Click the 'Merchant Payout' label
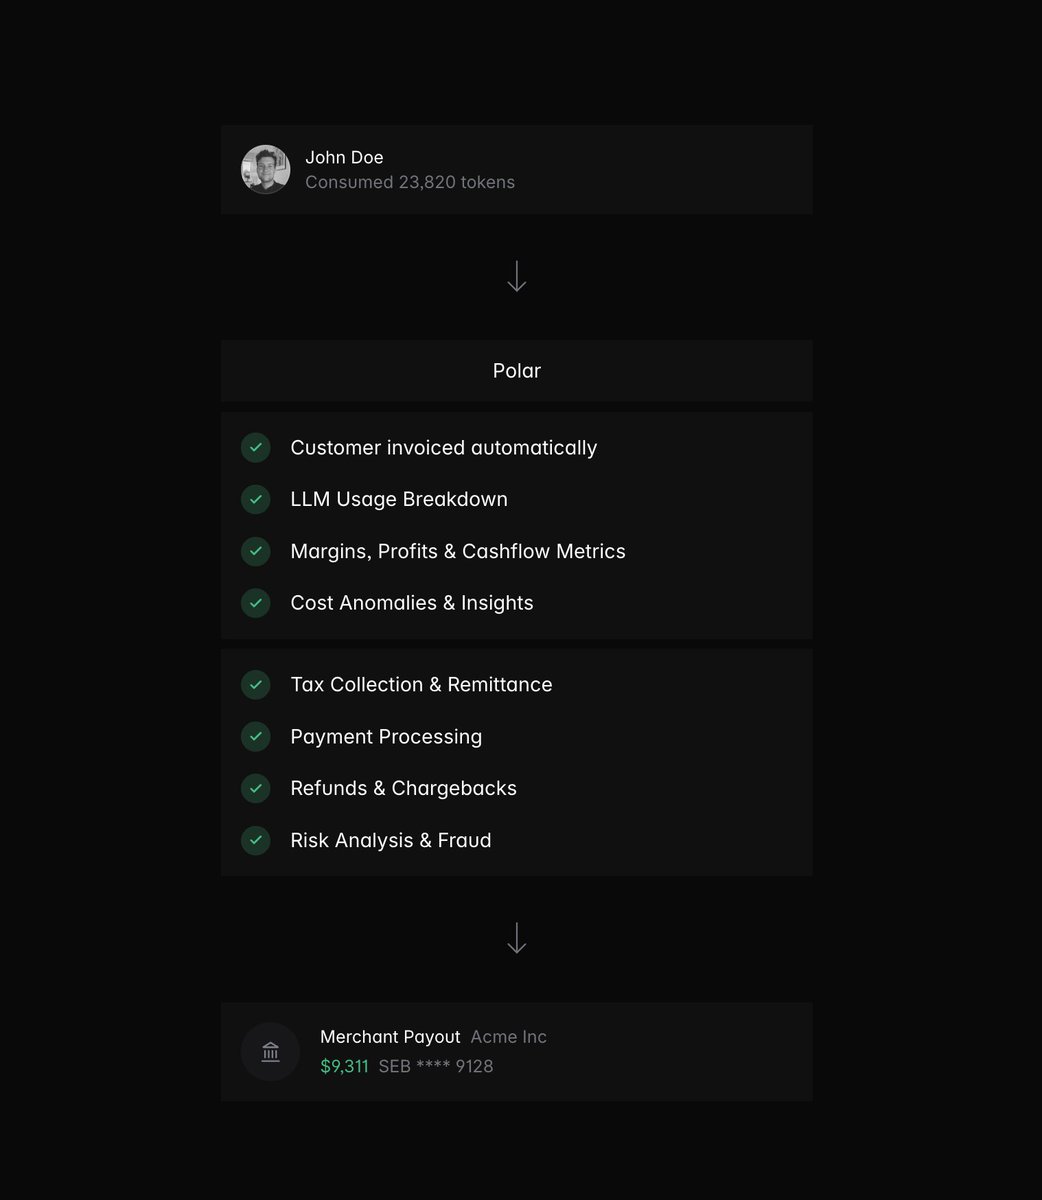 (390, 1037)
